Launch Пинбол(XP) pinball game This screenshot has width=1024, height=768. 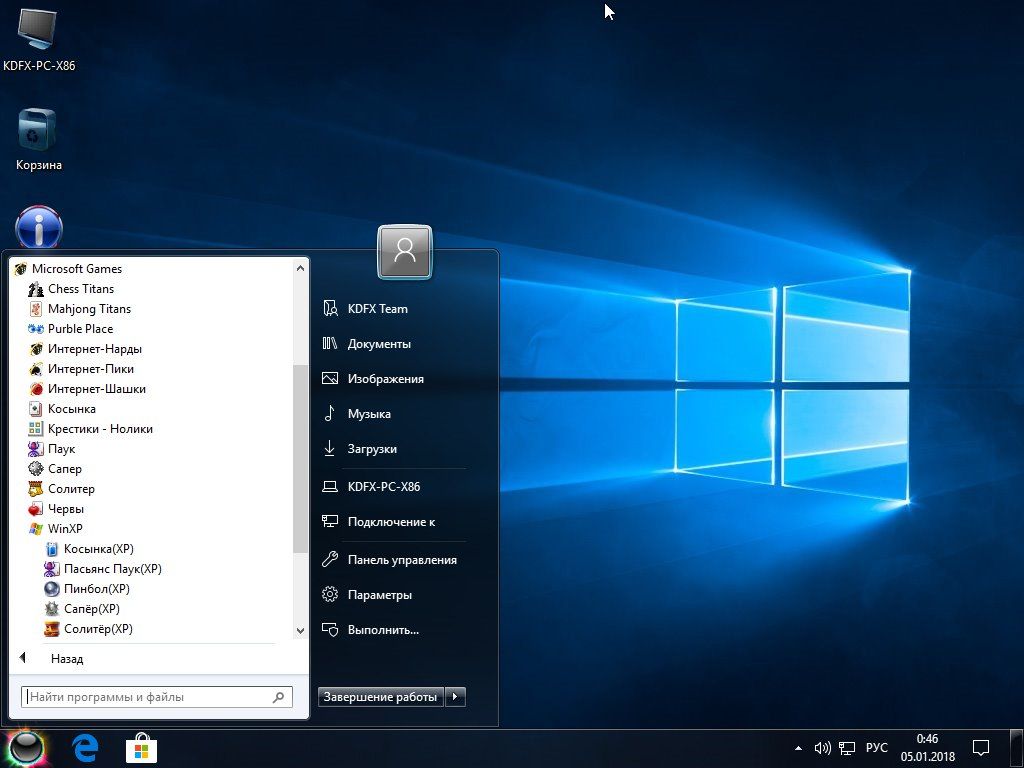click(96, 589)
